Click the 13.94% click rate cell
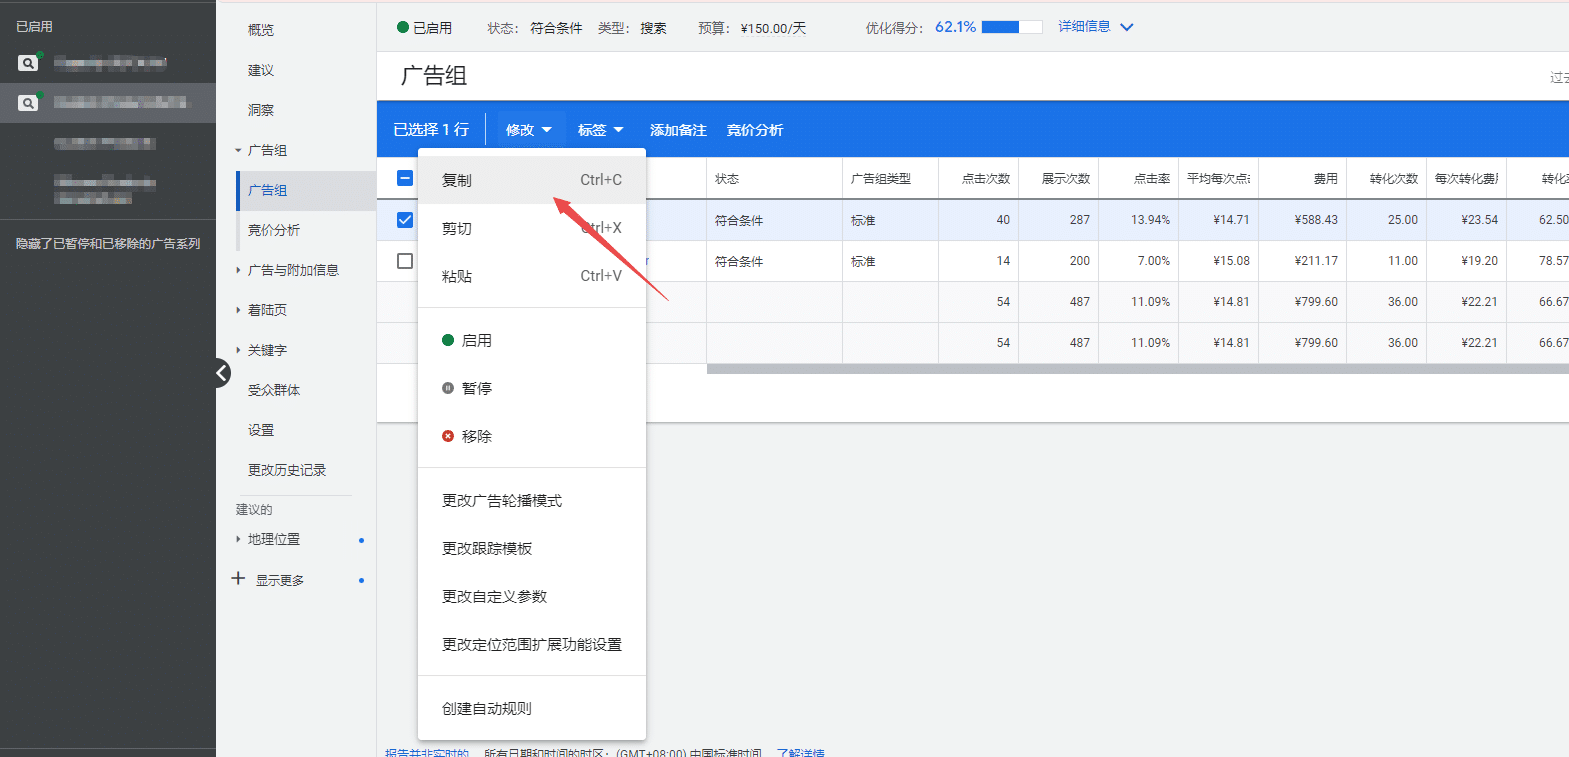 coord(1150,220)
